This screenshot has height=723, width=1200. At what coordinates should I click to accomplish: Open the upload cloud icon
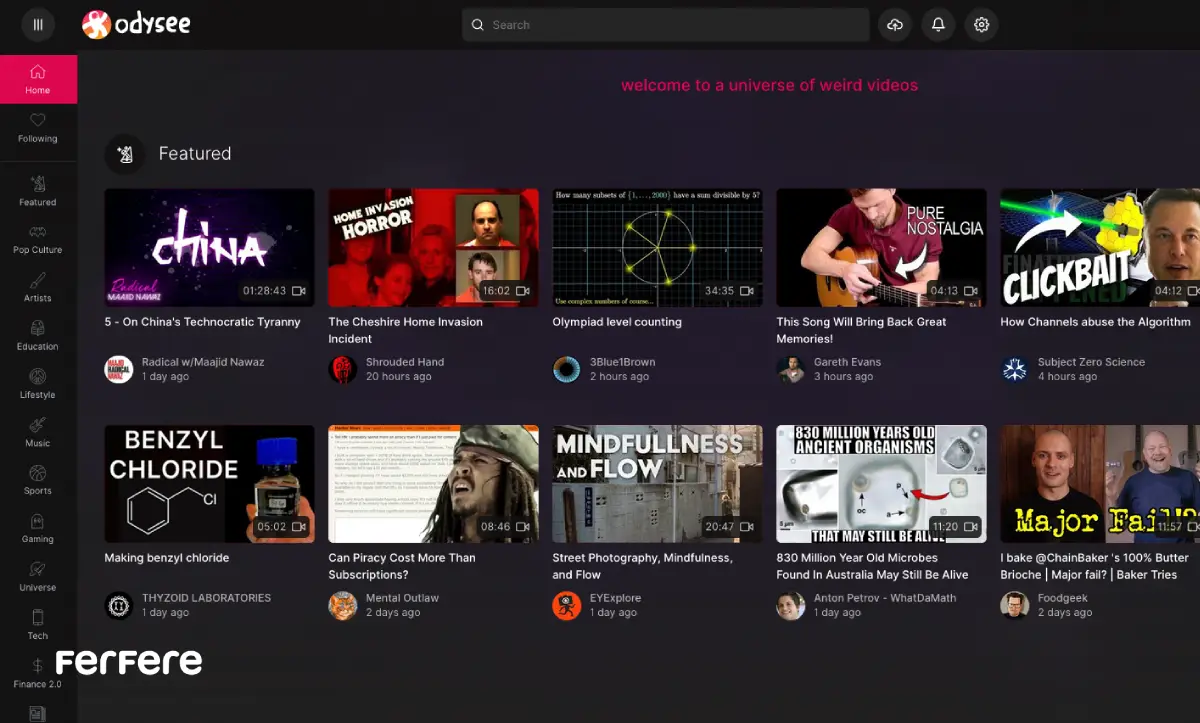click(895, 25)
